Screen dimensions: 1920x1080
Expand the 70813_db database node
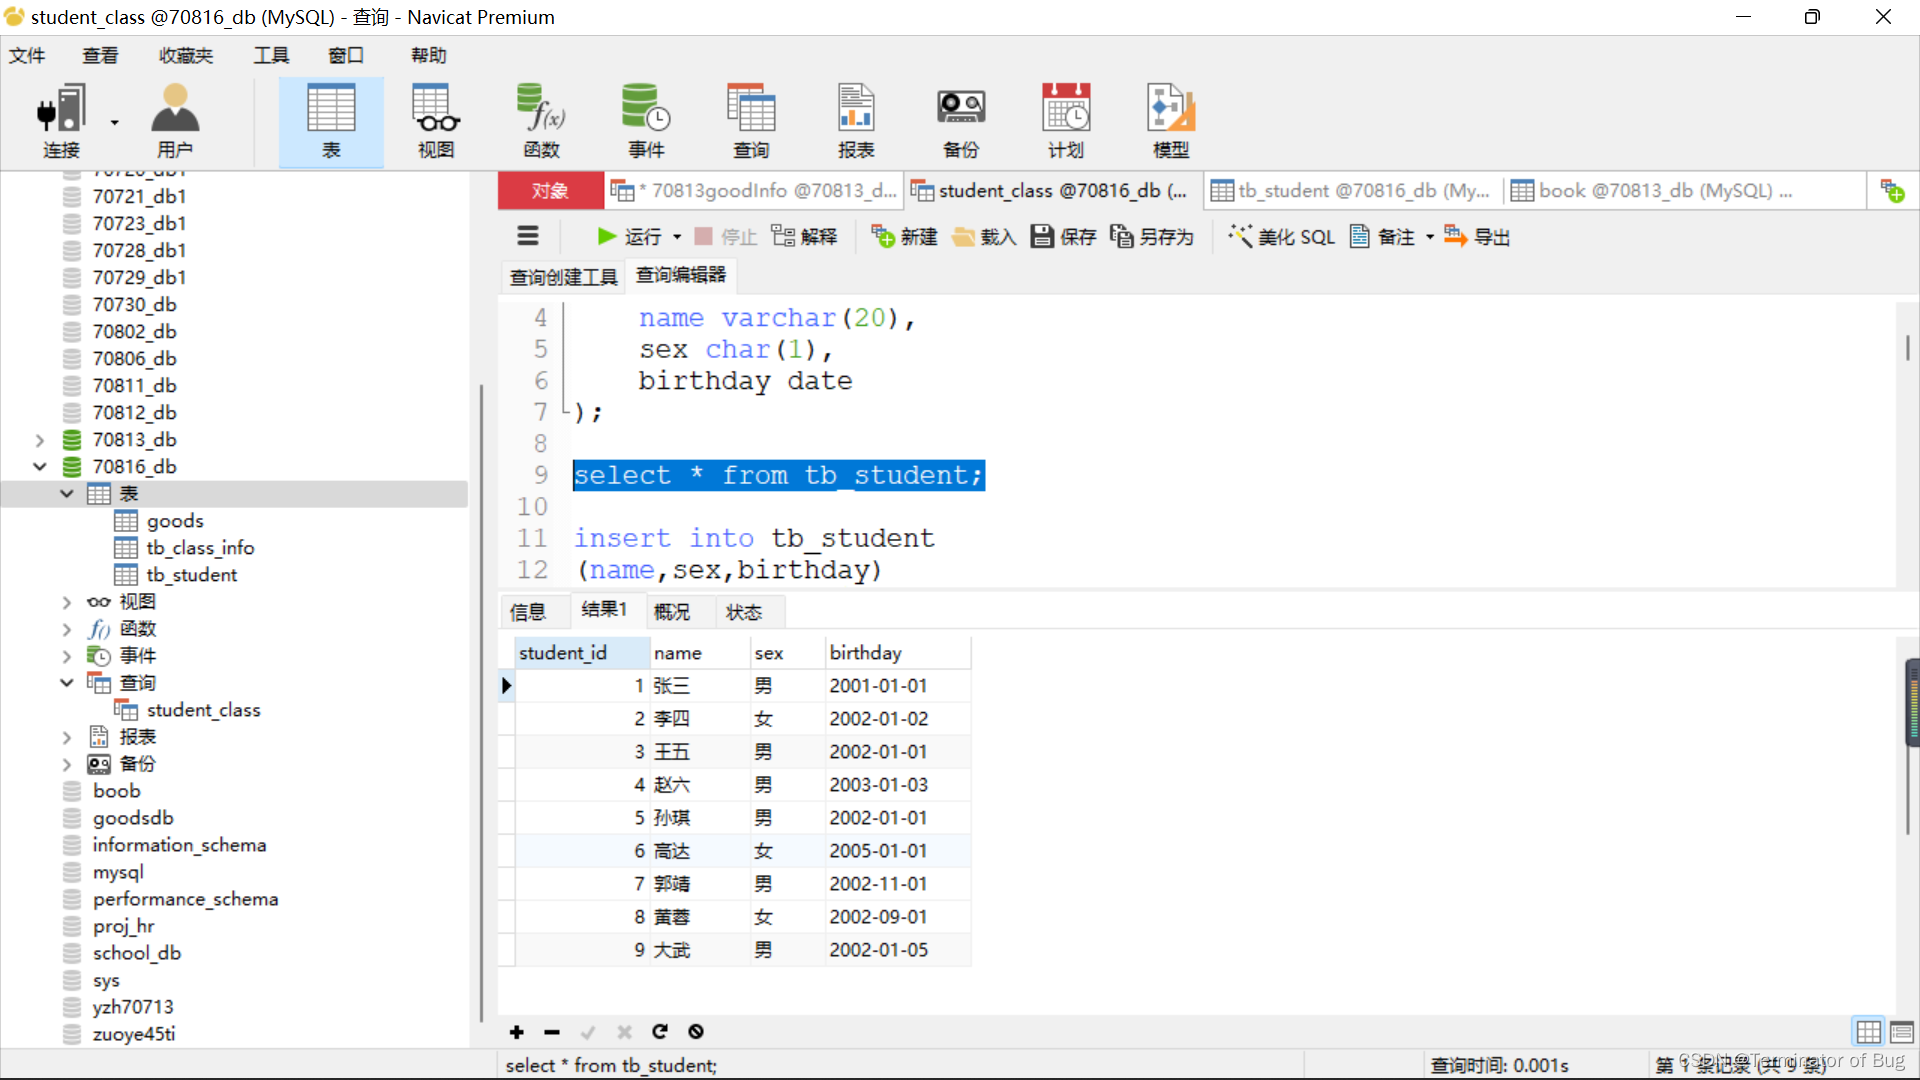[40, 440]
